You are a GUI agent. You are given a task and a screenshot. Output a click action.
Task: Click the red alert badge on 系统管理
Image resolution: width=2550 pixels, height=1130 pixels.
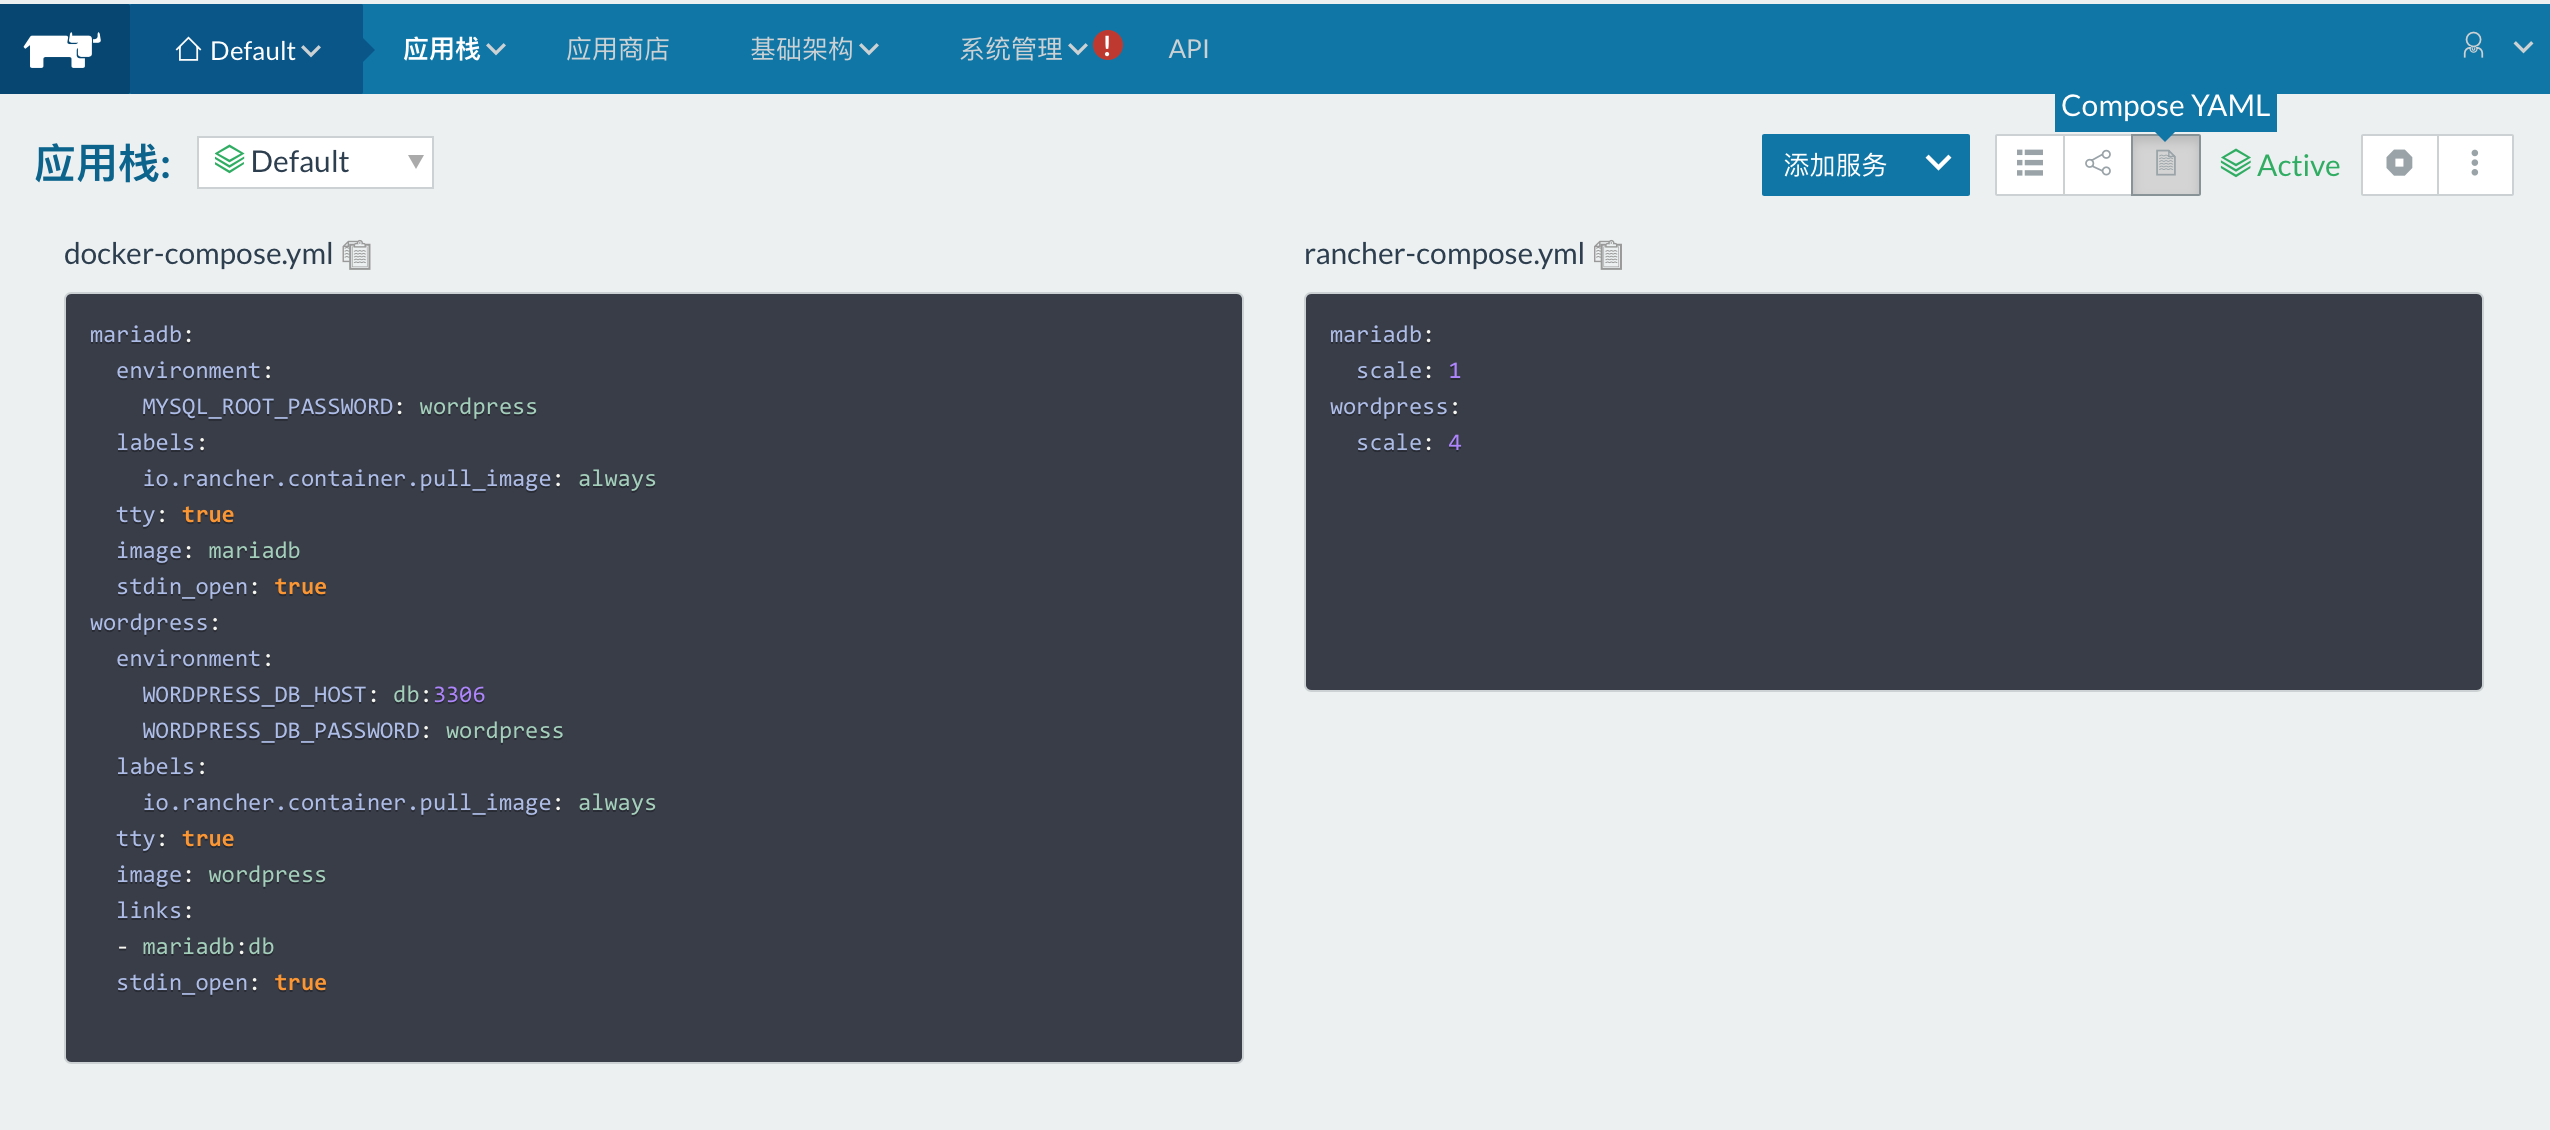(1108, 45)
